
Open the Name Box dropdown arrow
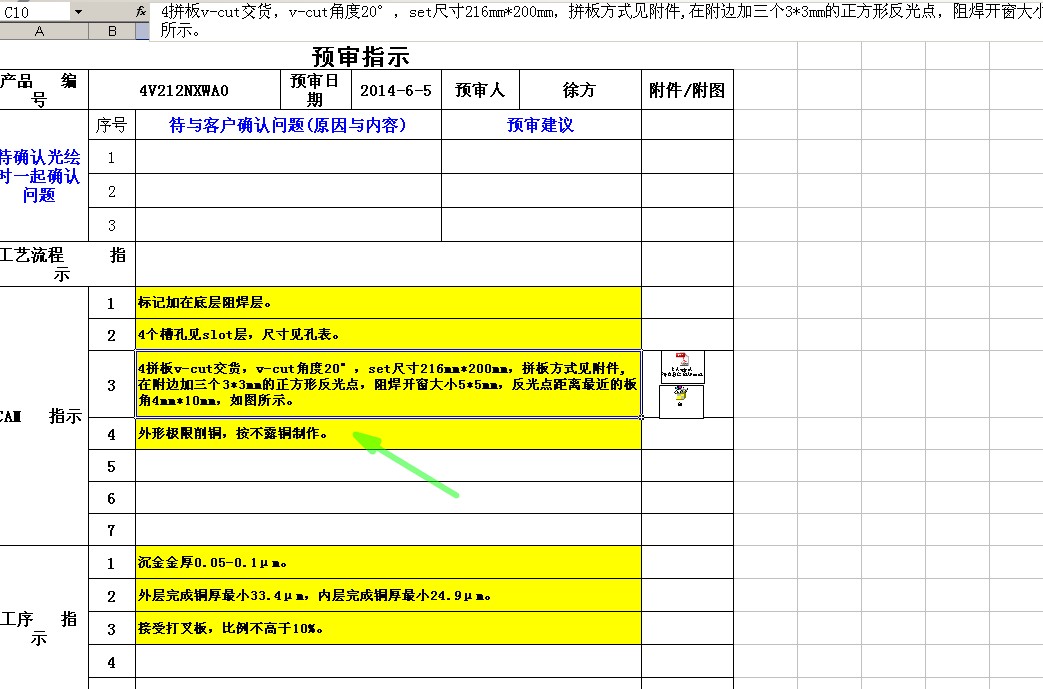(78, 12)
